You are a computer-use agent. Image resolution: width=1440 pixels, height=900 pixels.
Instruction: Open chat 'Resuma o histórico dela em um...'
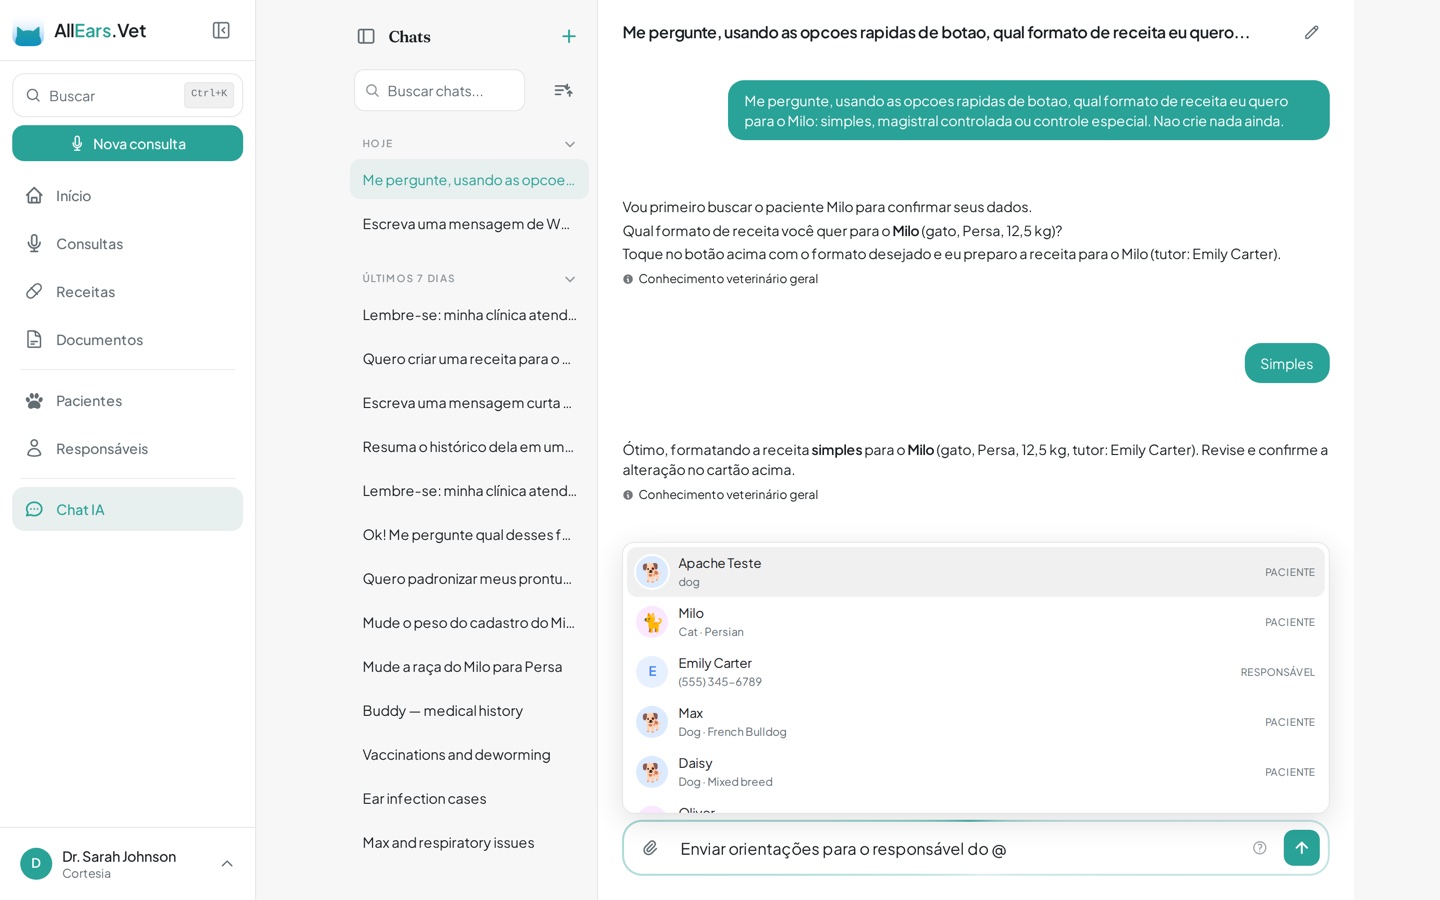(469, 446)
